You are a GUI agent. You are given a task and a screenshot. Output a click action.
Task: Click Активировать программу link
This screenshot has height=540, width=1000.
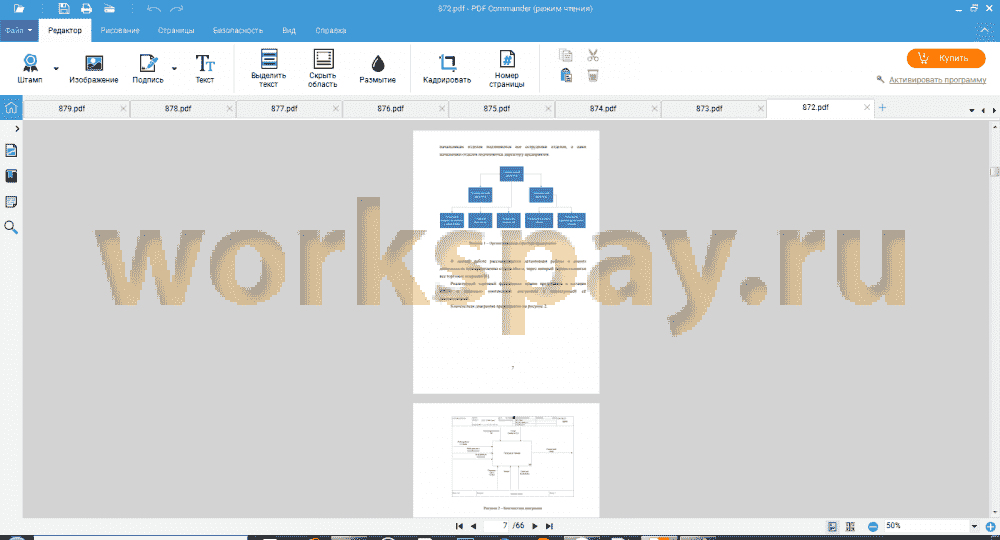click(x=938, y=80)
